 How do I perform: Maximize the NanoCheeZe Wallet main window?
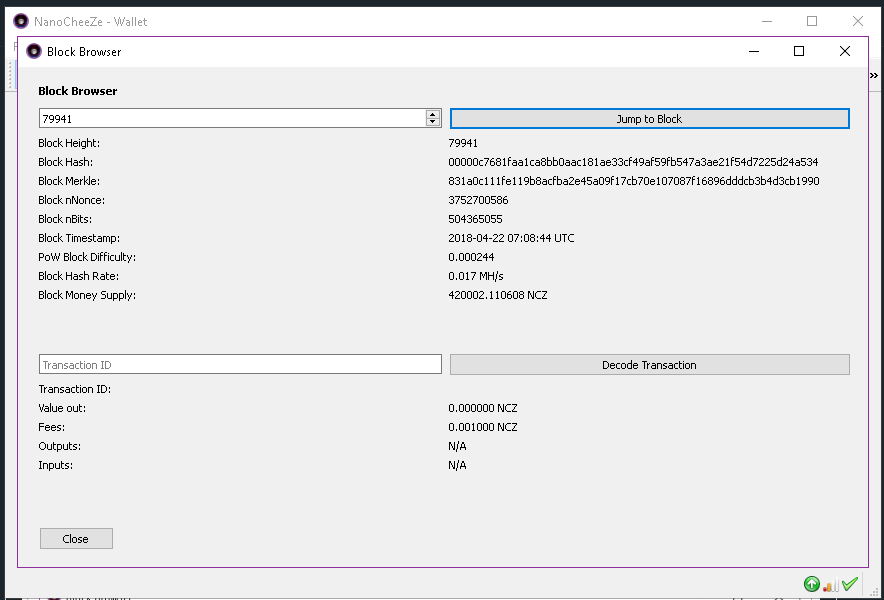[812, 21]
